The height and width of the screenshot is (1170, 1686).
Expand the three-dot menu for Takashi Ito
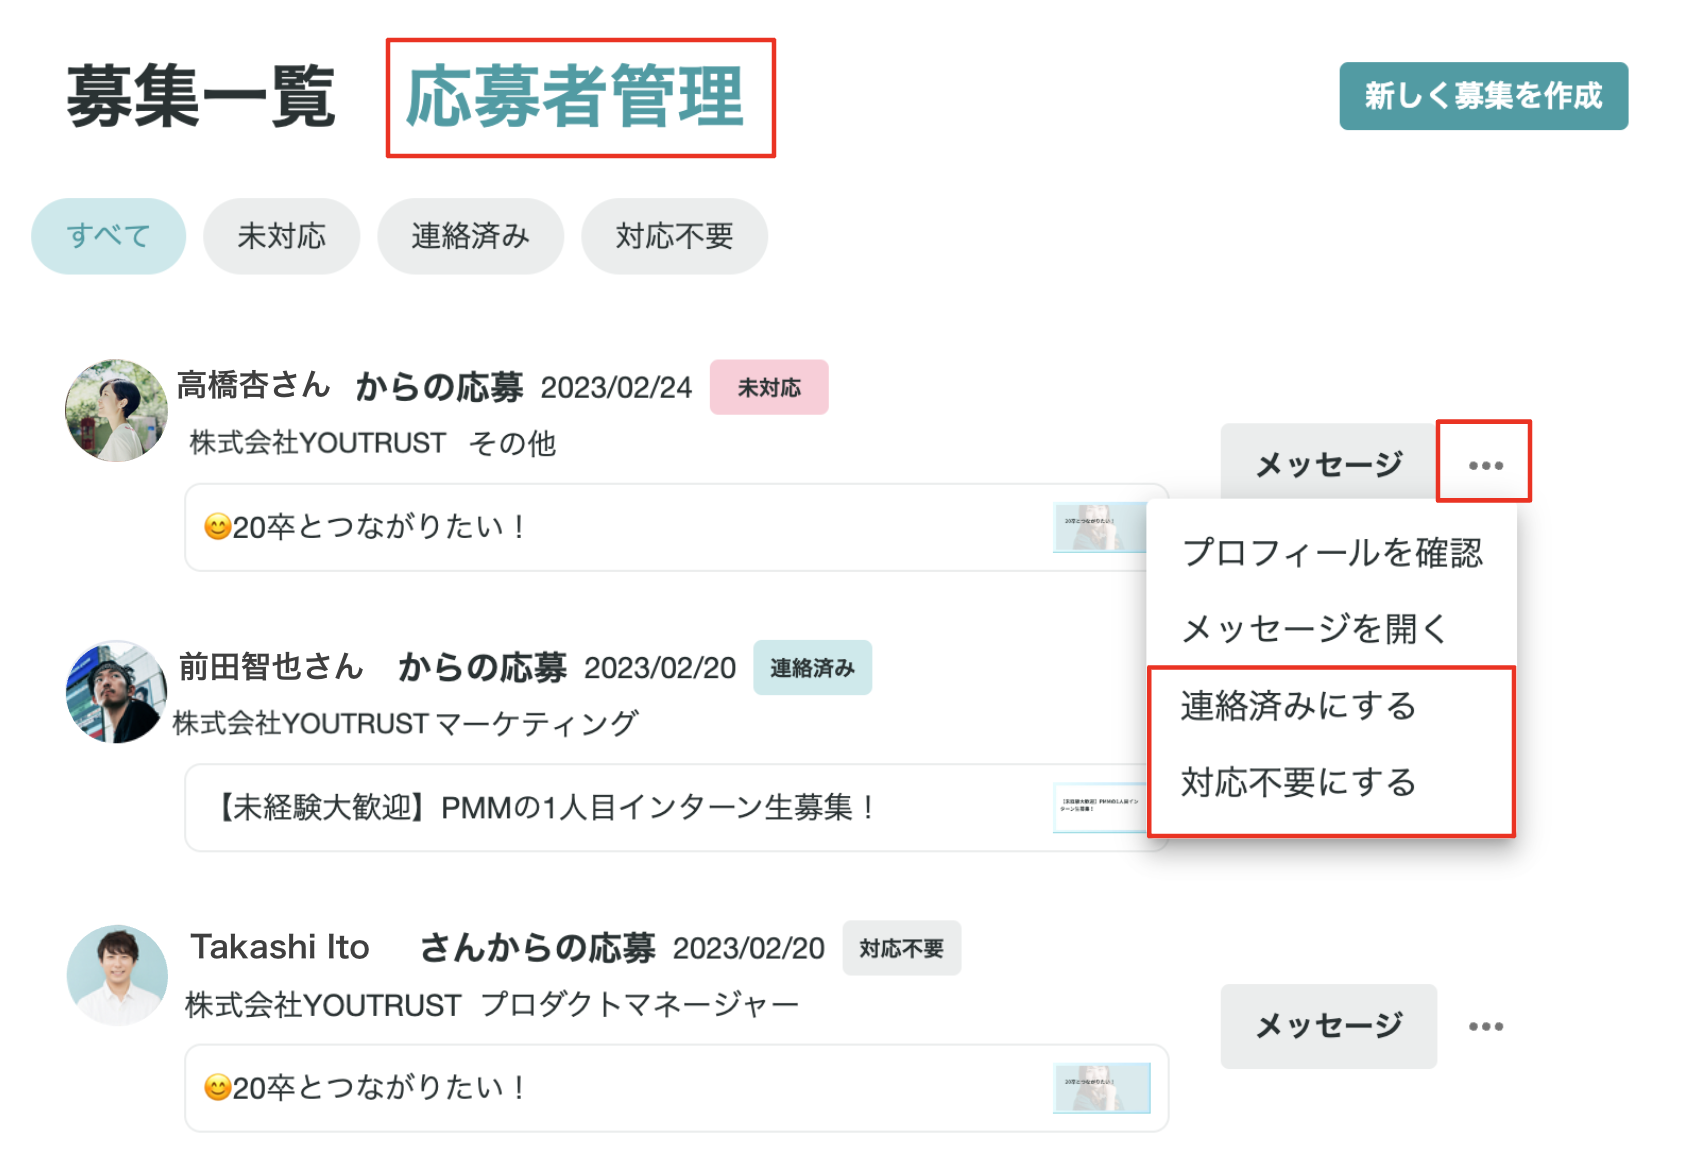pos(1485,1026)
